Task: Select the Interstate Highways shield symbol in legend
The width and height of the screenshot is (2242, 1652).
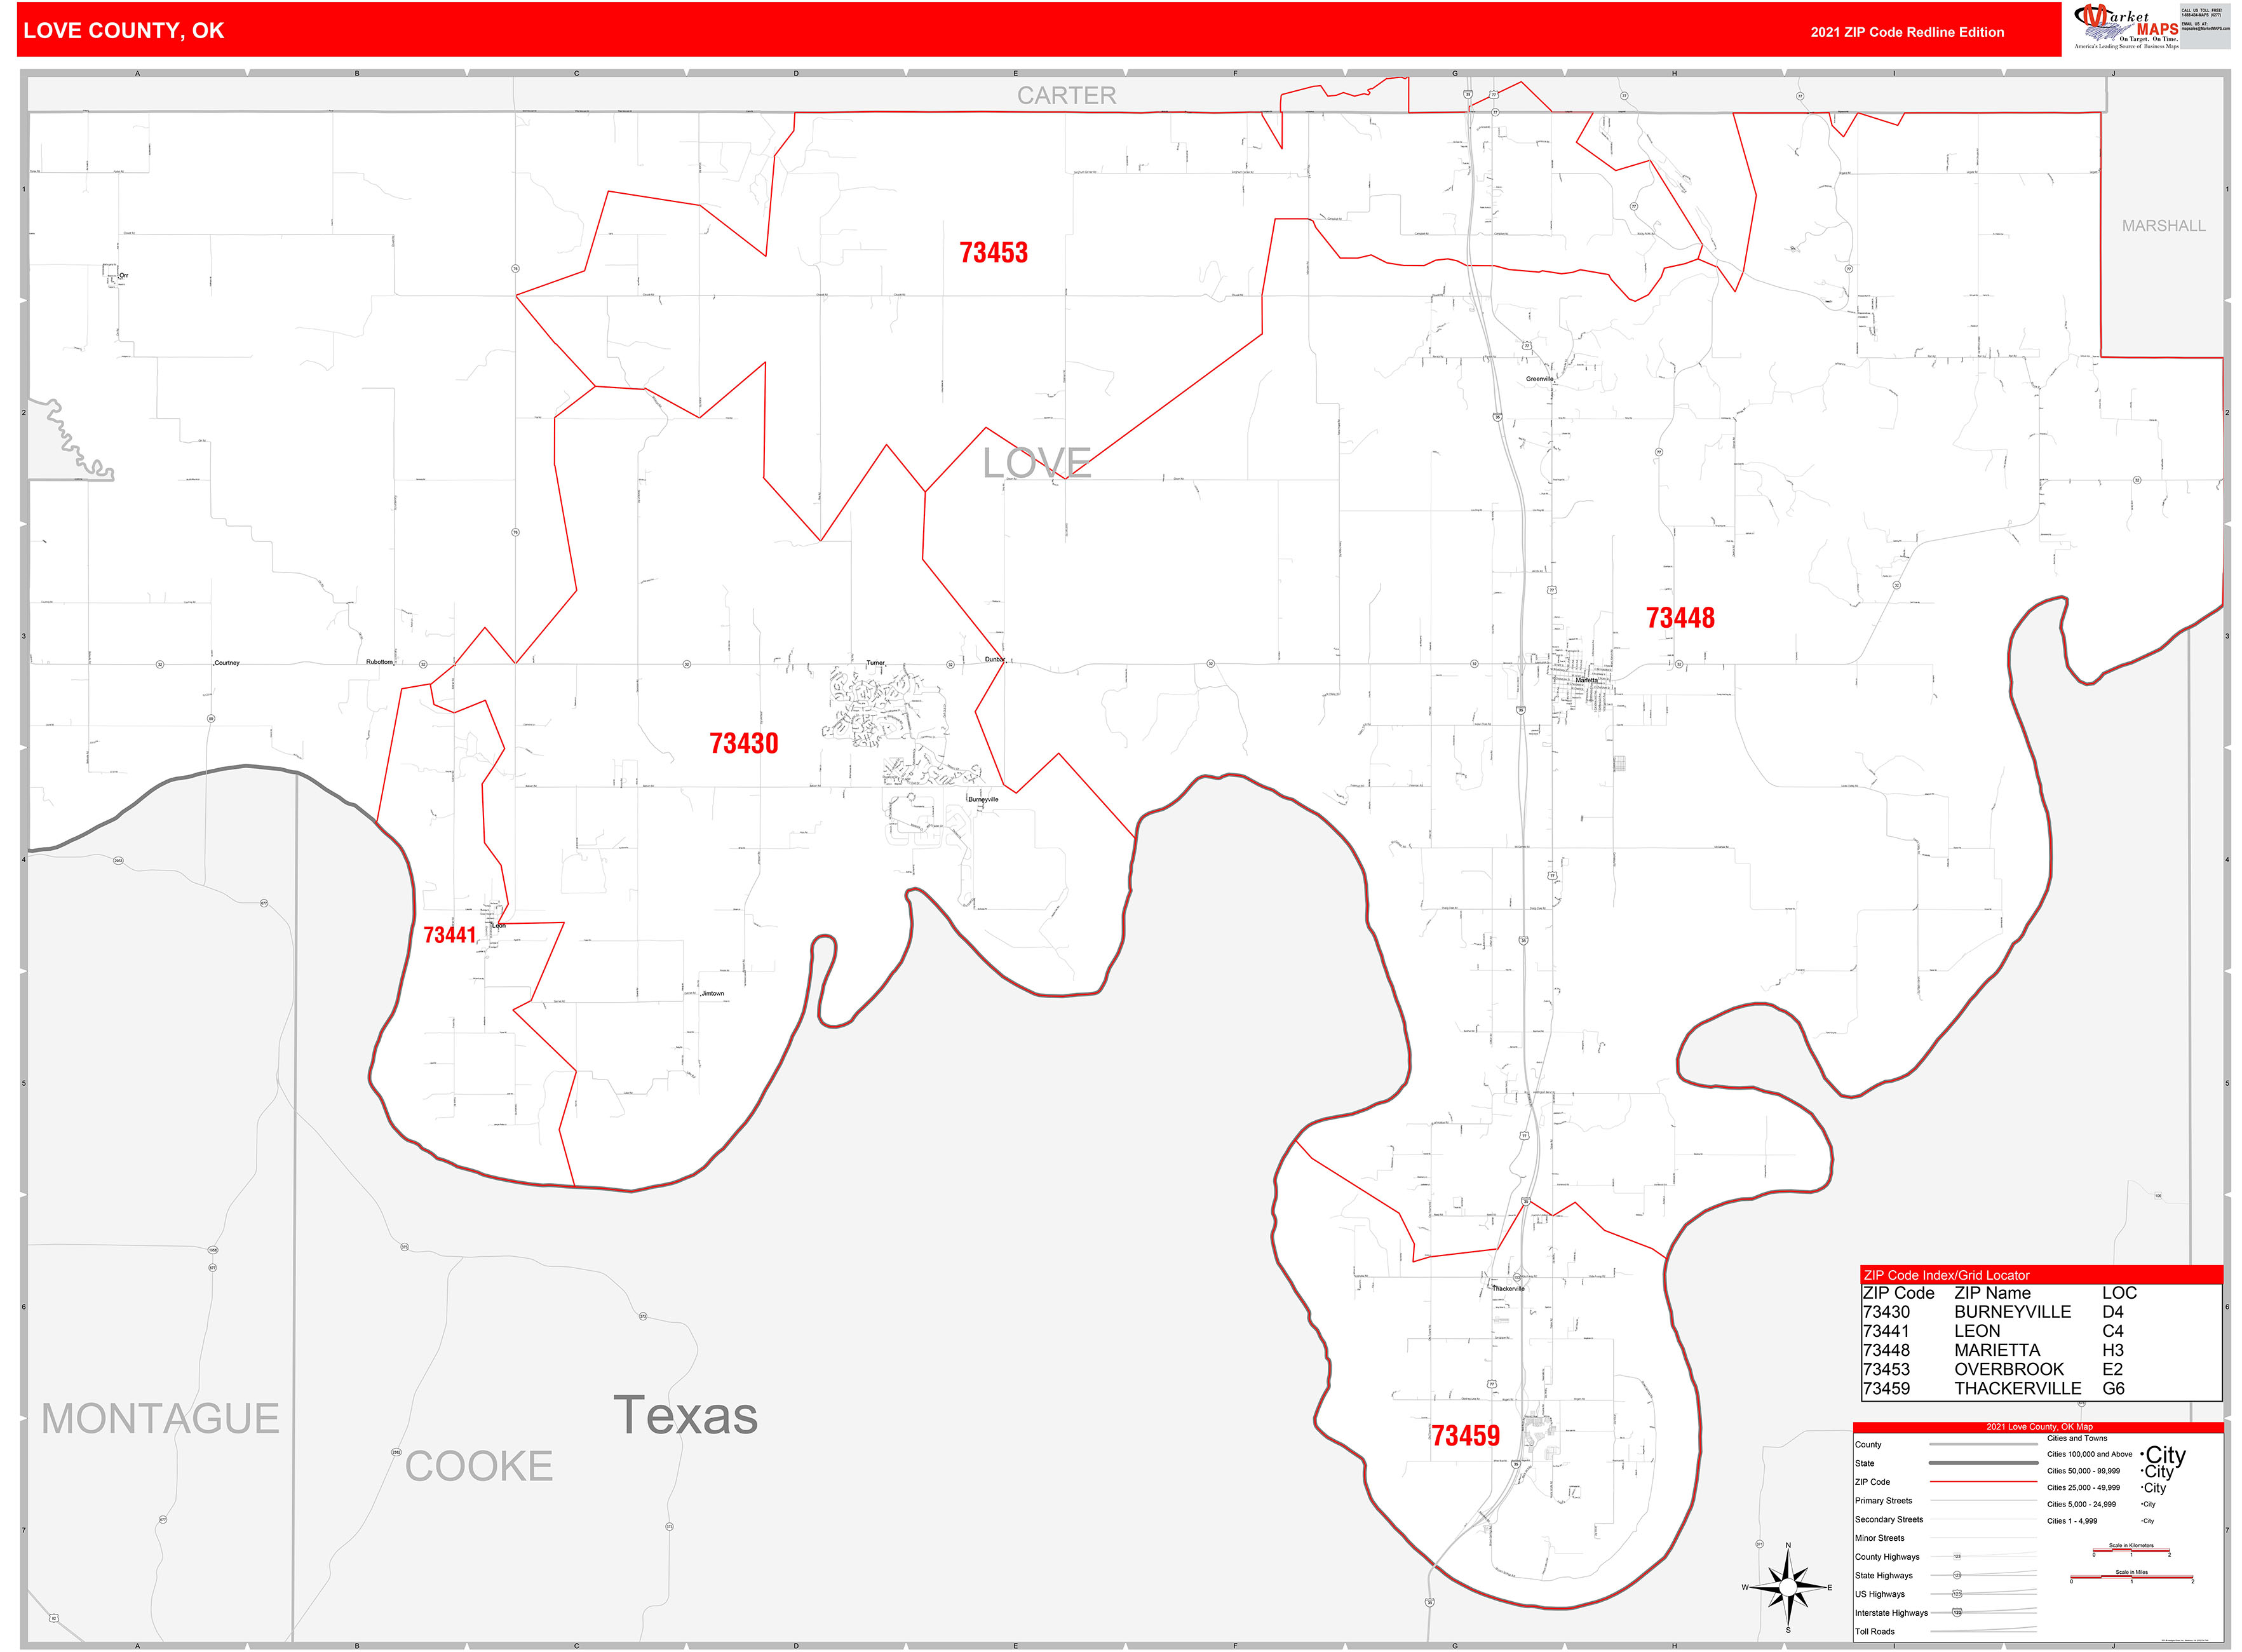Action: point(1958,1612)
